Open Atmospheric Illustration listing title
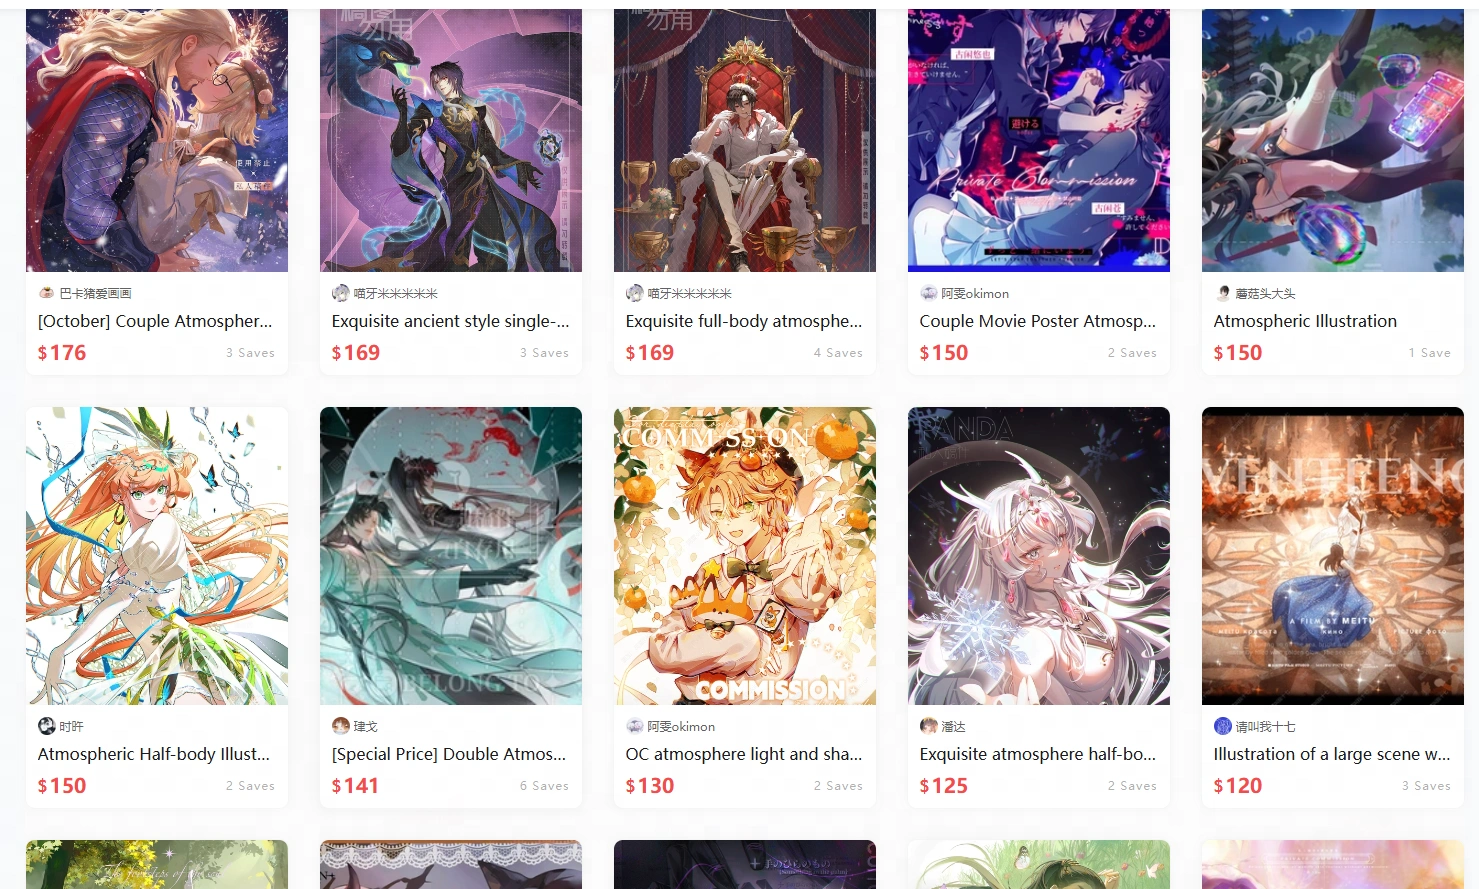The image size is (1479, 889). pos(1305,321)
